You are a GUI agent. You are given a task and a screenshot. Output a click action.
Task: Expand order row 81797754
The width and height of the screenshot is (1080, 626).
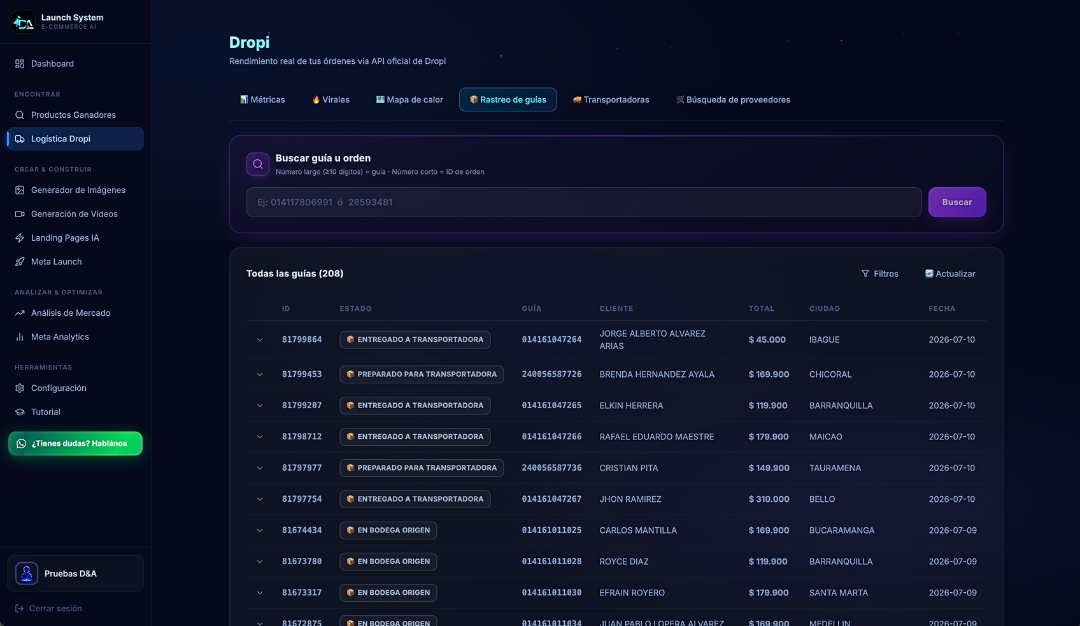point(260,499)
